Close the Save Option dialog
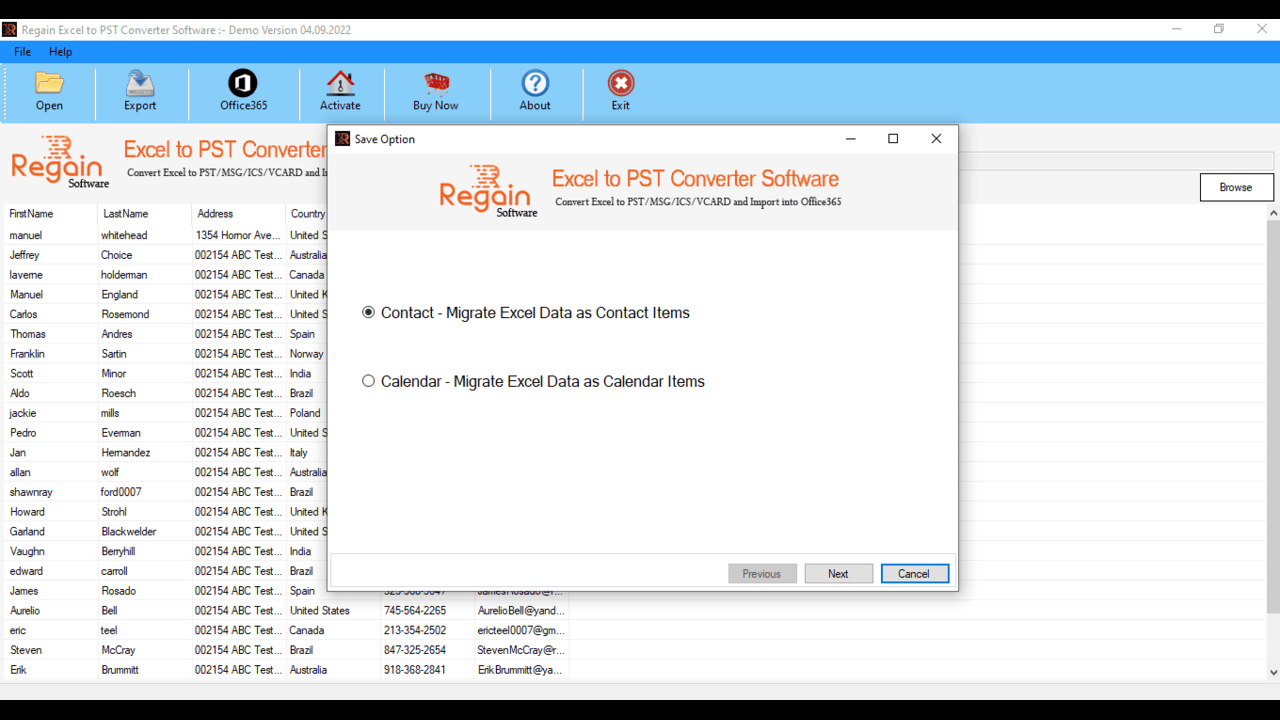Viewport: 1280px width, 720px height. [x=936, y=139]
